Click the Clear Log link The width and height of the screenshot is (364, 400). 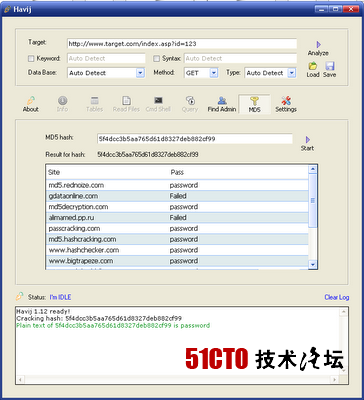[337, 297]
